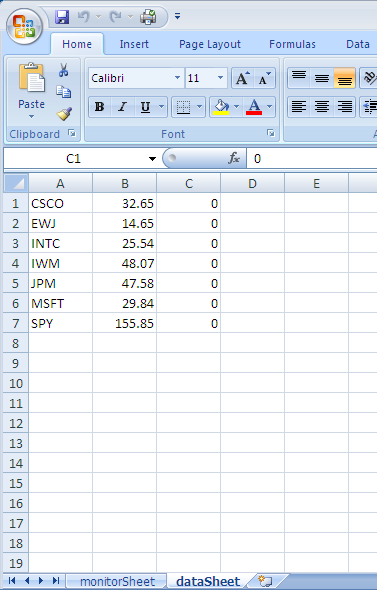Open the Name Box dropdown arrow
The image size is (377, 590).
(152, 158)
